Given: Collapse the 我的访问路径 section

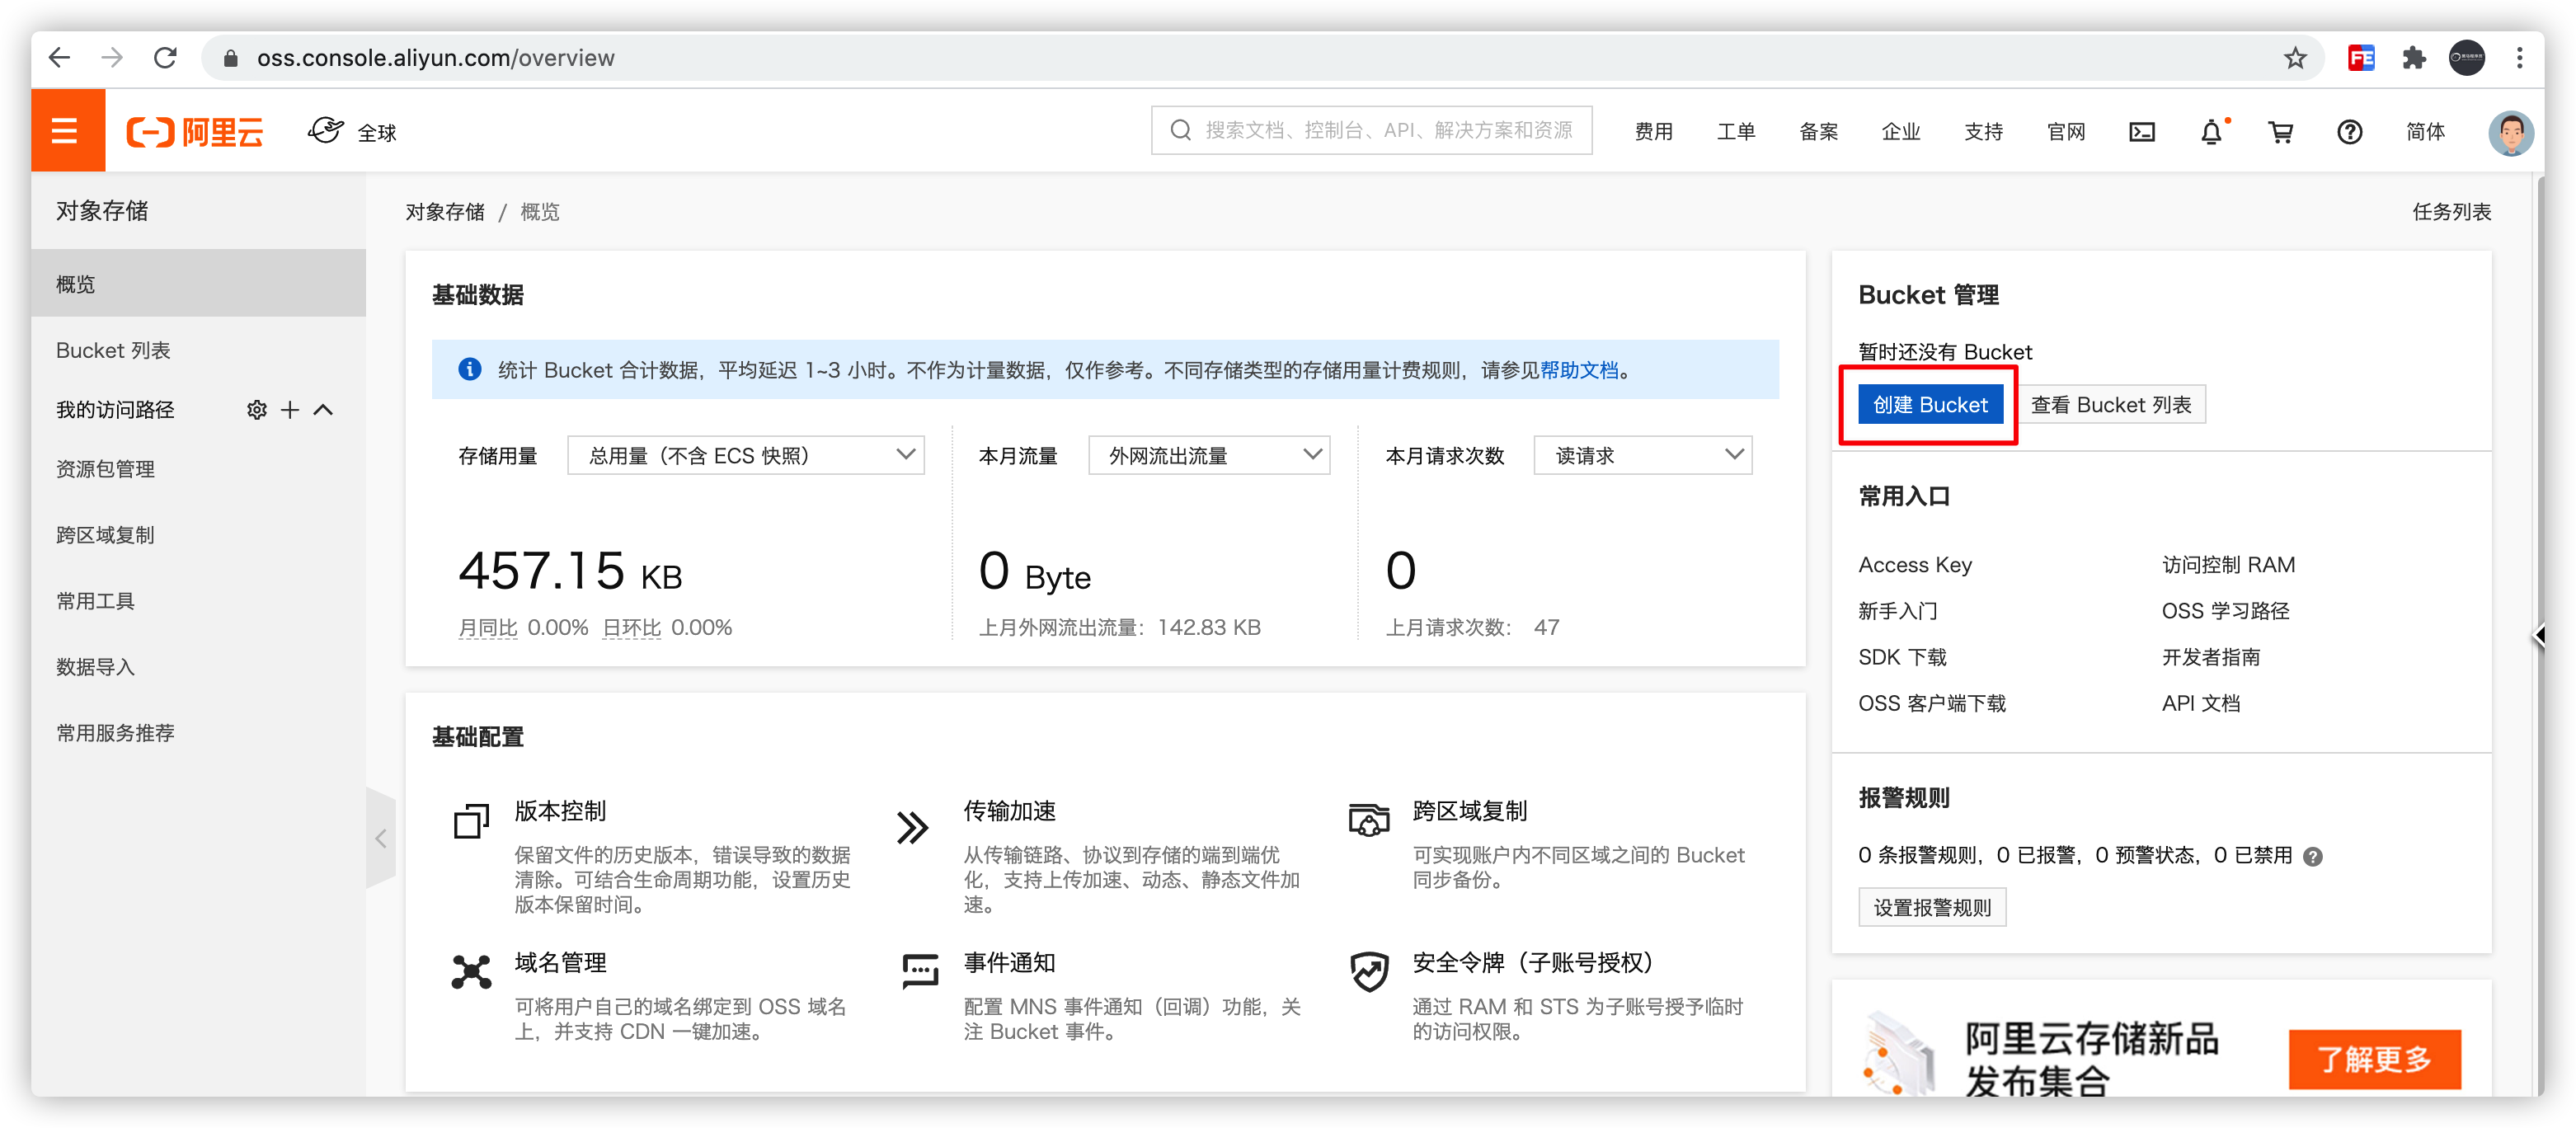Looking at the screenshot, I should (321, 409).
